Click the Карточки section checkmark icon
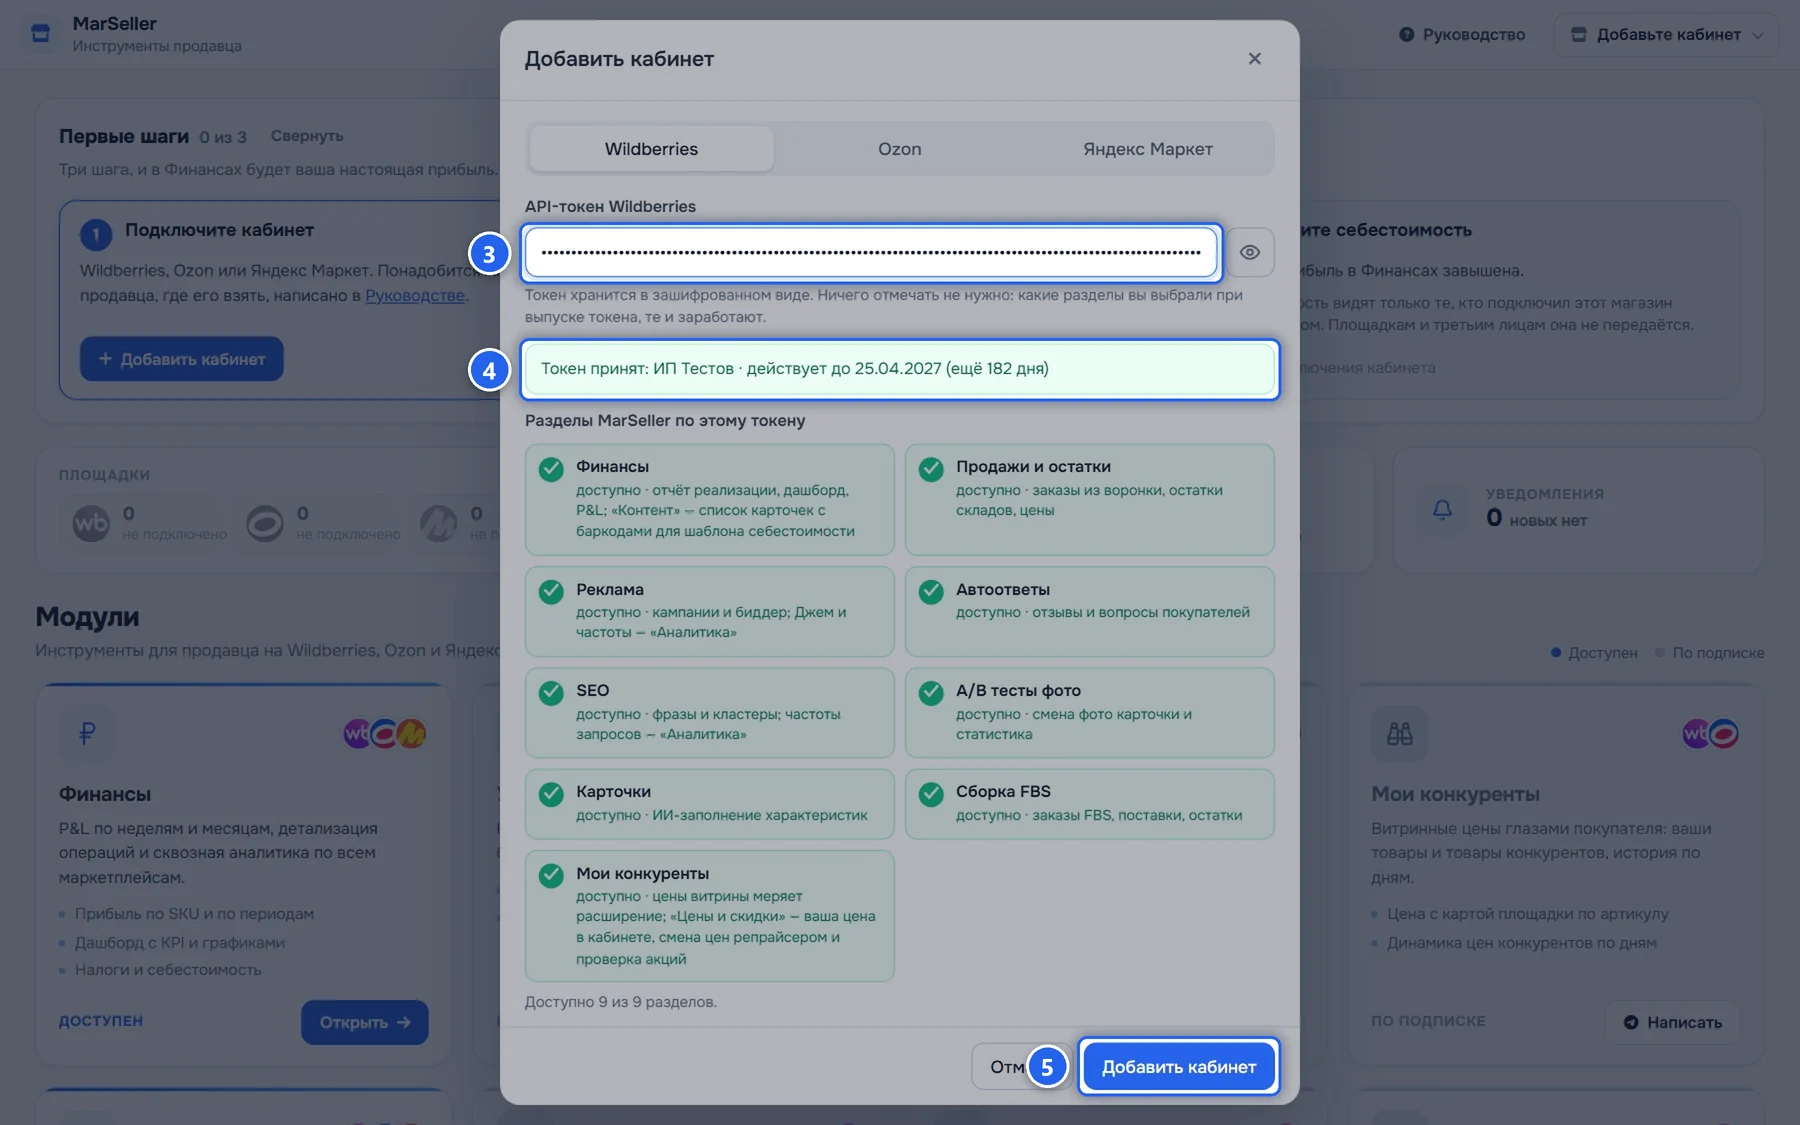 click(x=551, y=794)
